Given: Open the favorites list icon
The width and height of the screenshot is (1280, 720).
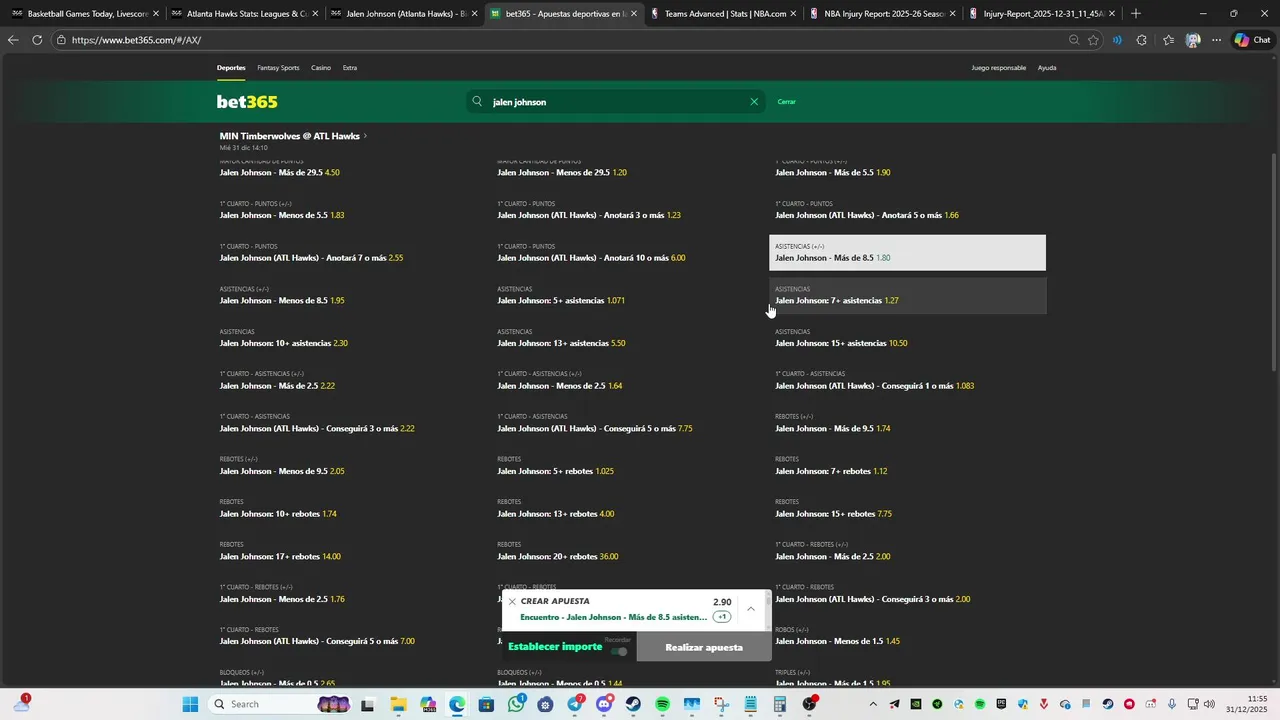Looking at the screenshot, I should (1168, 40).
